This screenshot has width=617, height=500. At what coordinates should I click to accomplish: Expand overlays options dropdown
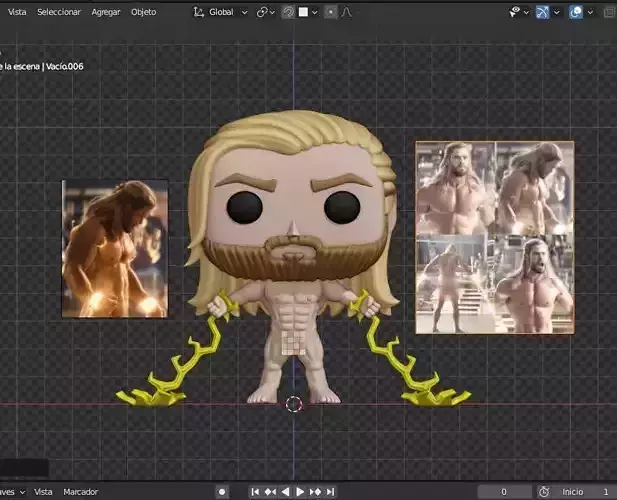(590, 13)
